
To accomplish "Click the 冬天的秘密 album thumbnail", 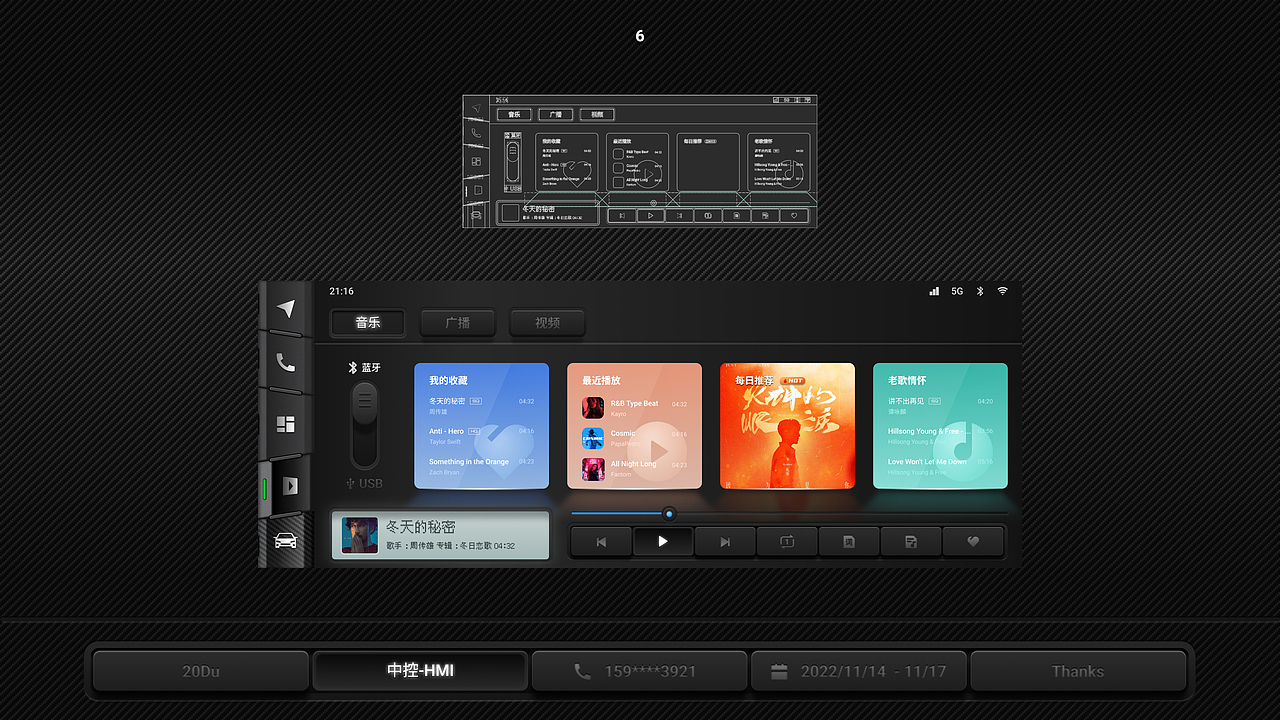I will [x=359, y=535].
